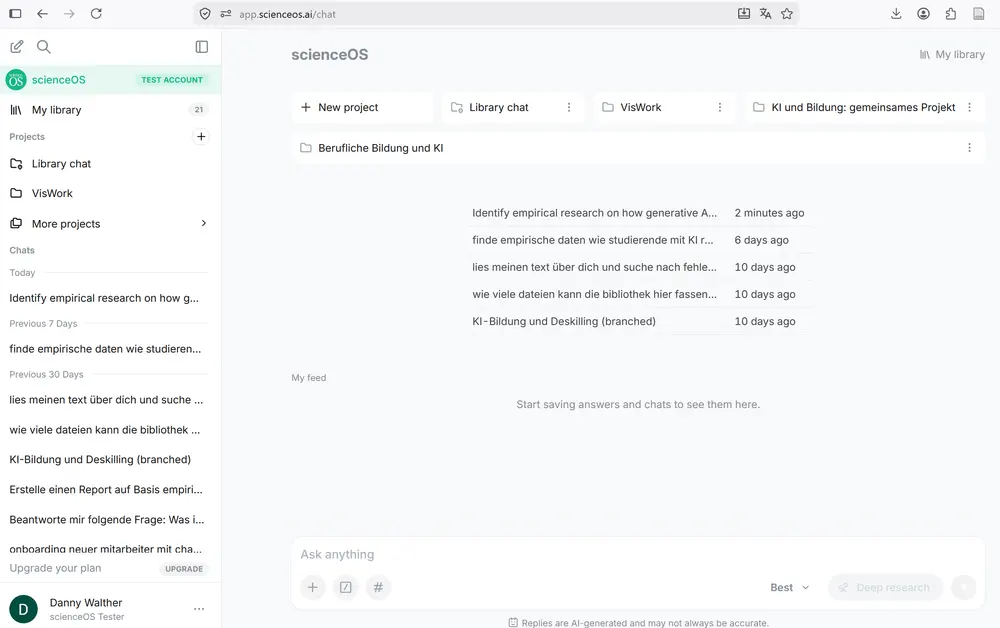1000x628 pixels.
Task: Open sidebar chat 'Beantworte mir folgende Frage'
Action: pos(107,520)
